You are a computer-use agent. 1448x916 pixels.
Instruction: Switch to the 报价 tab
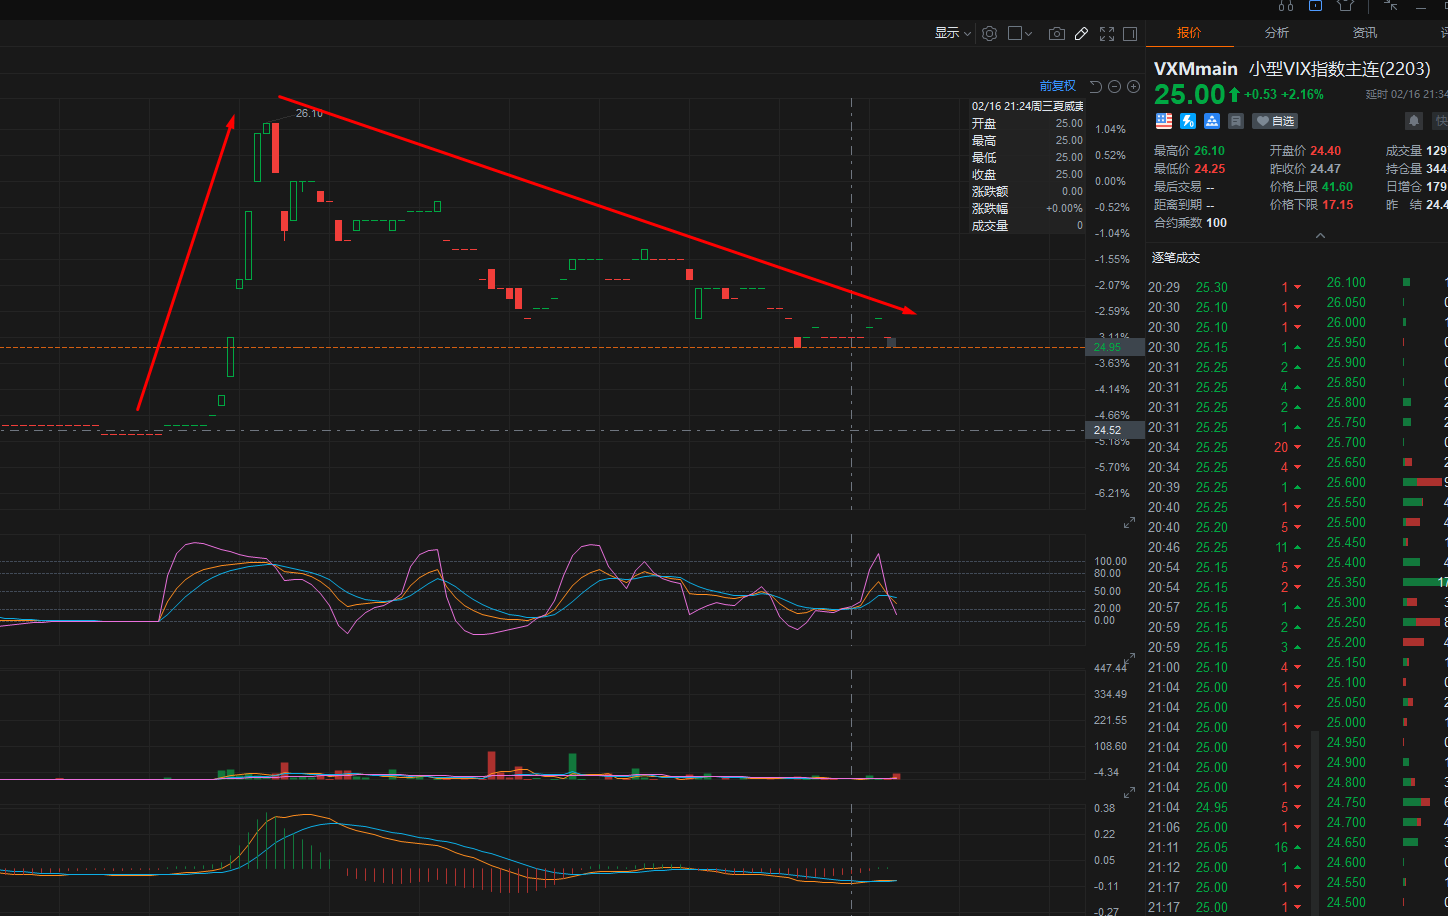pyautogui.click(x=1189, y=33)
